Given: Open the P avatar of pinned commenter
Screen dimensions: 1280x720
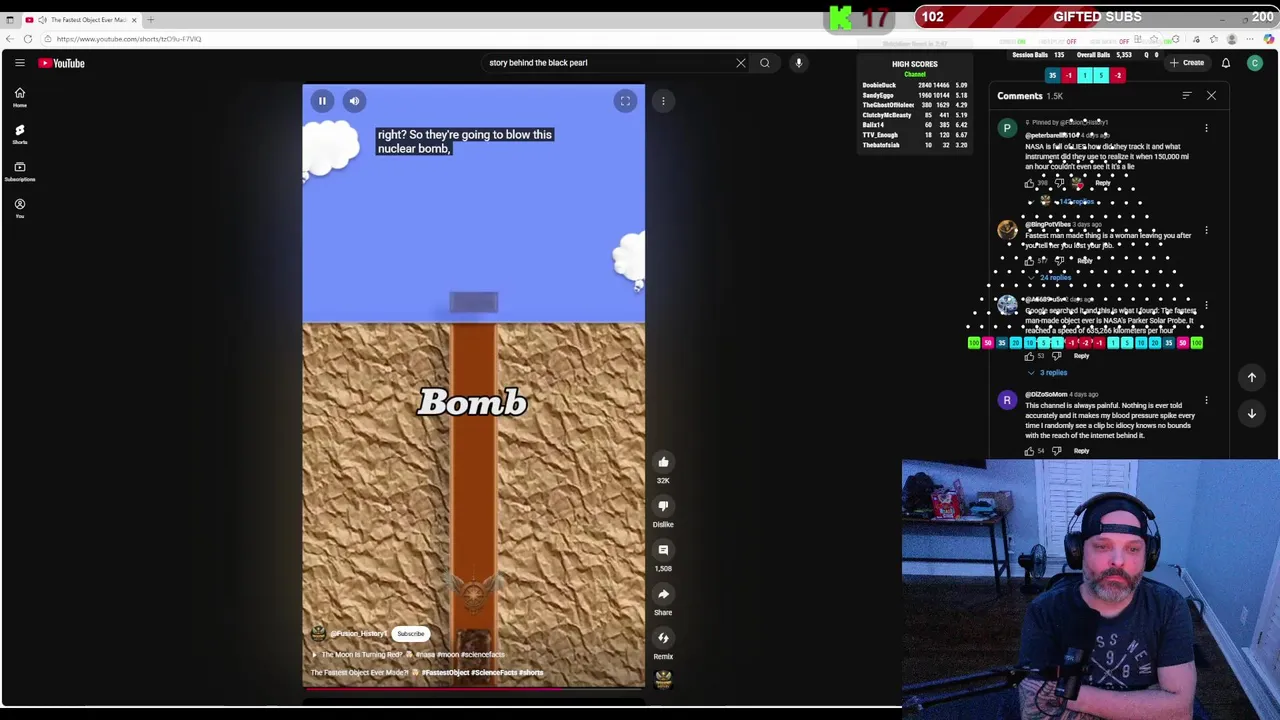Looking at the screenshot, I should coord(1007,129).
